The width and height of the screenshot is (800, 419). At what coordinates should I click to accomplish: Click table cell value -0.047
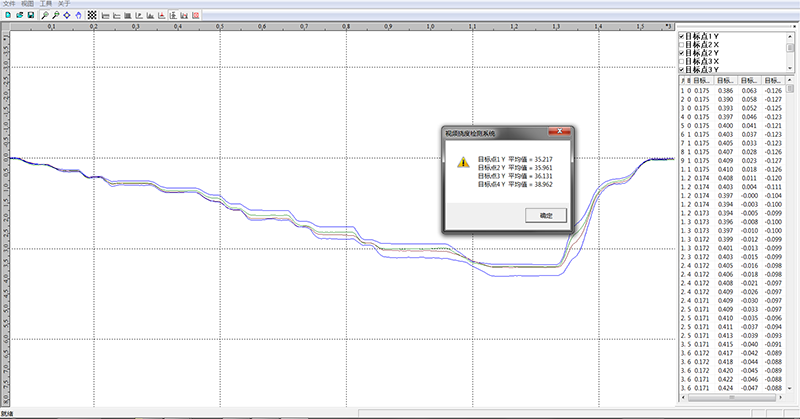[x=749, y=388]
